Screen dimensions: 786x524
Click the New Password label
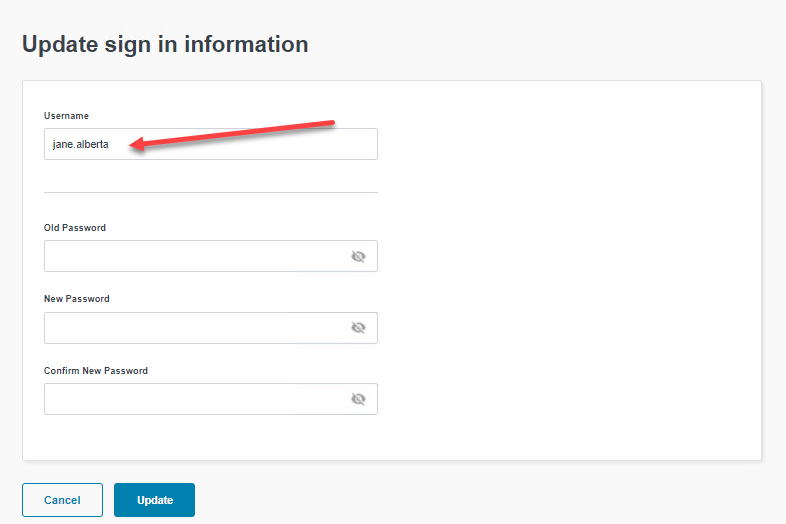[77, 299]
